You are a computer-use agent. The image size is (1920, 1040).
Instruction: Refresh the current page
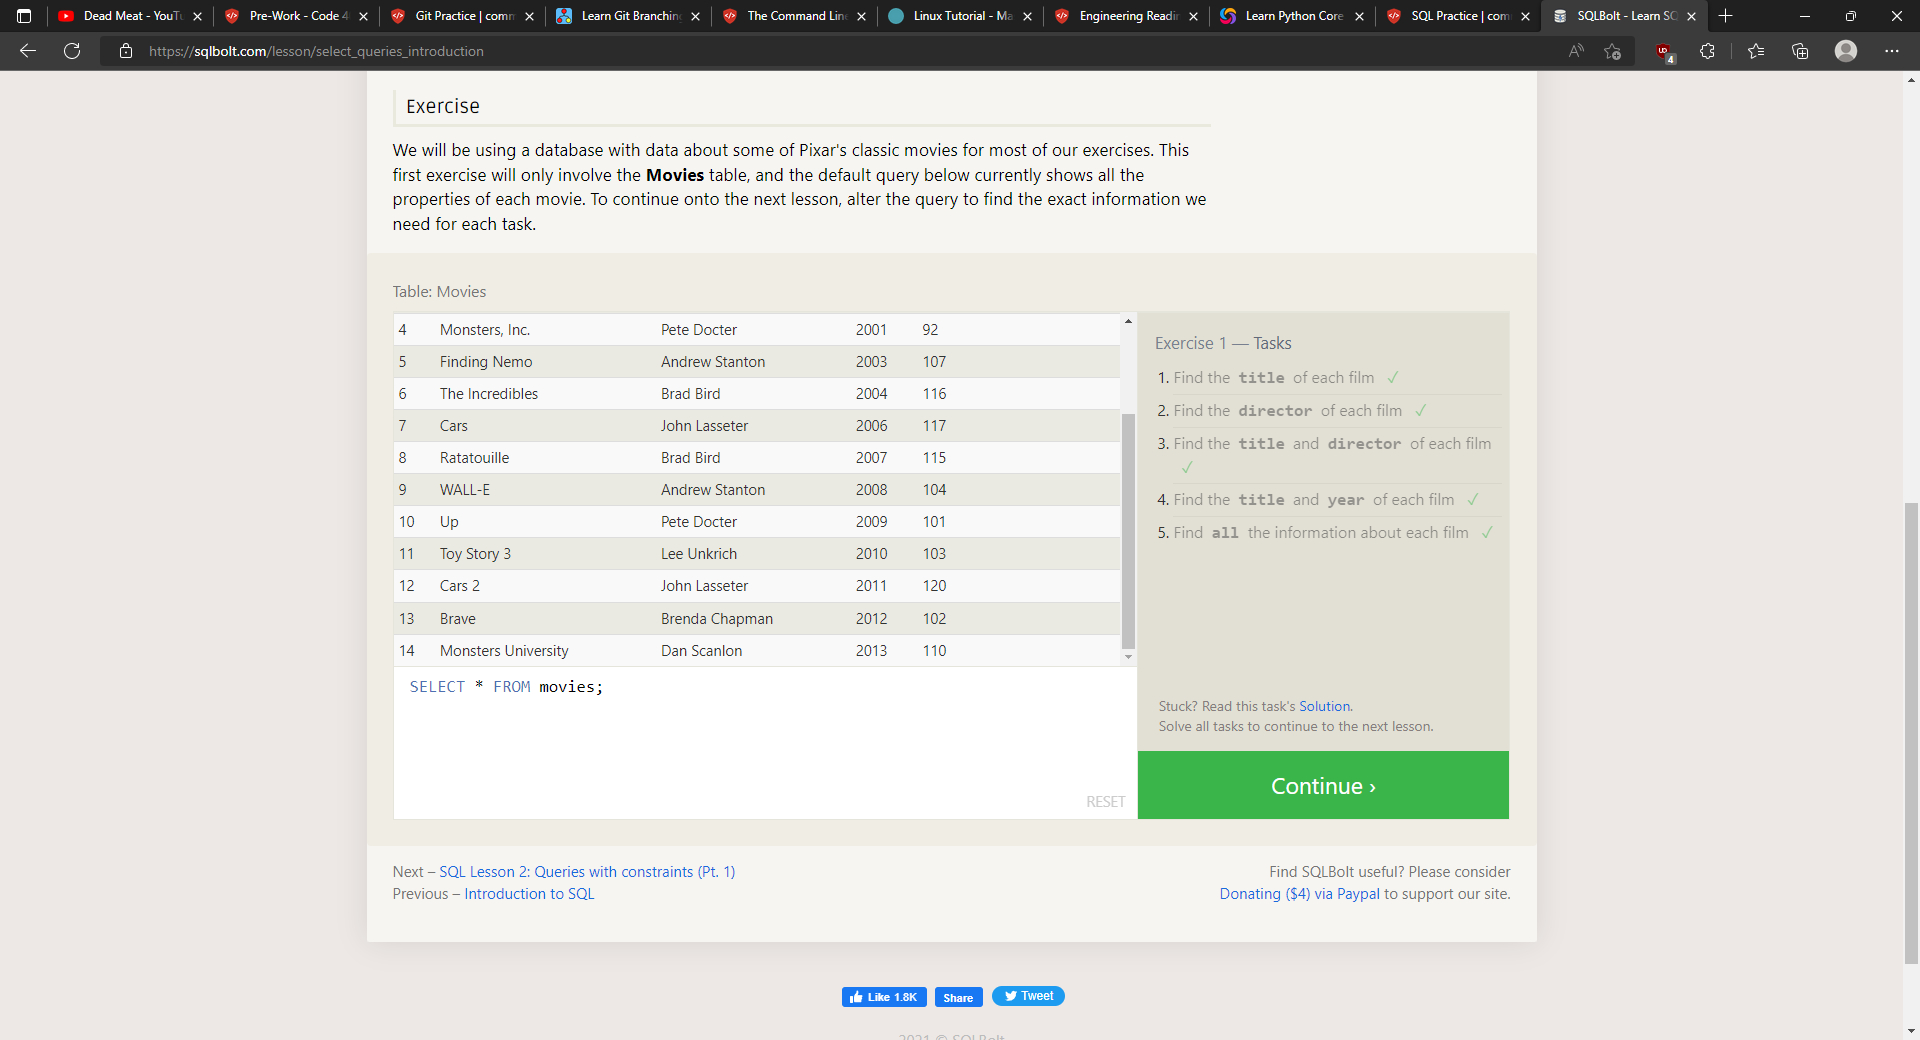72,51
